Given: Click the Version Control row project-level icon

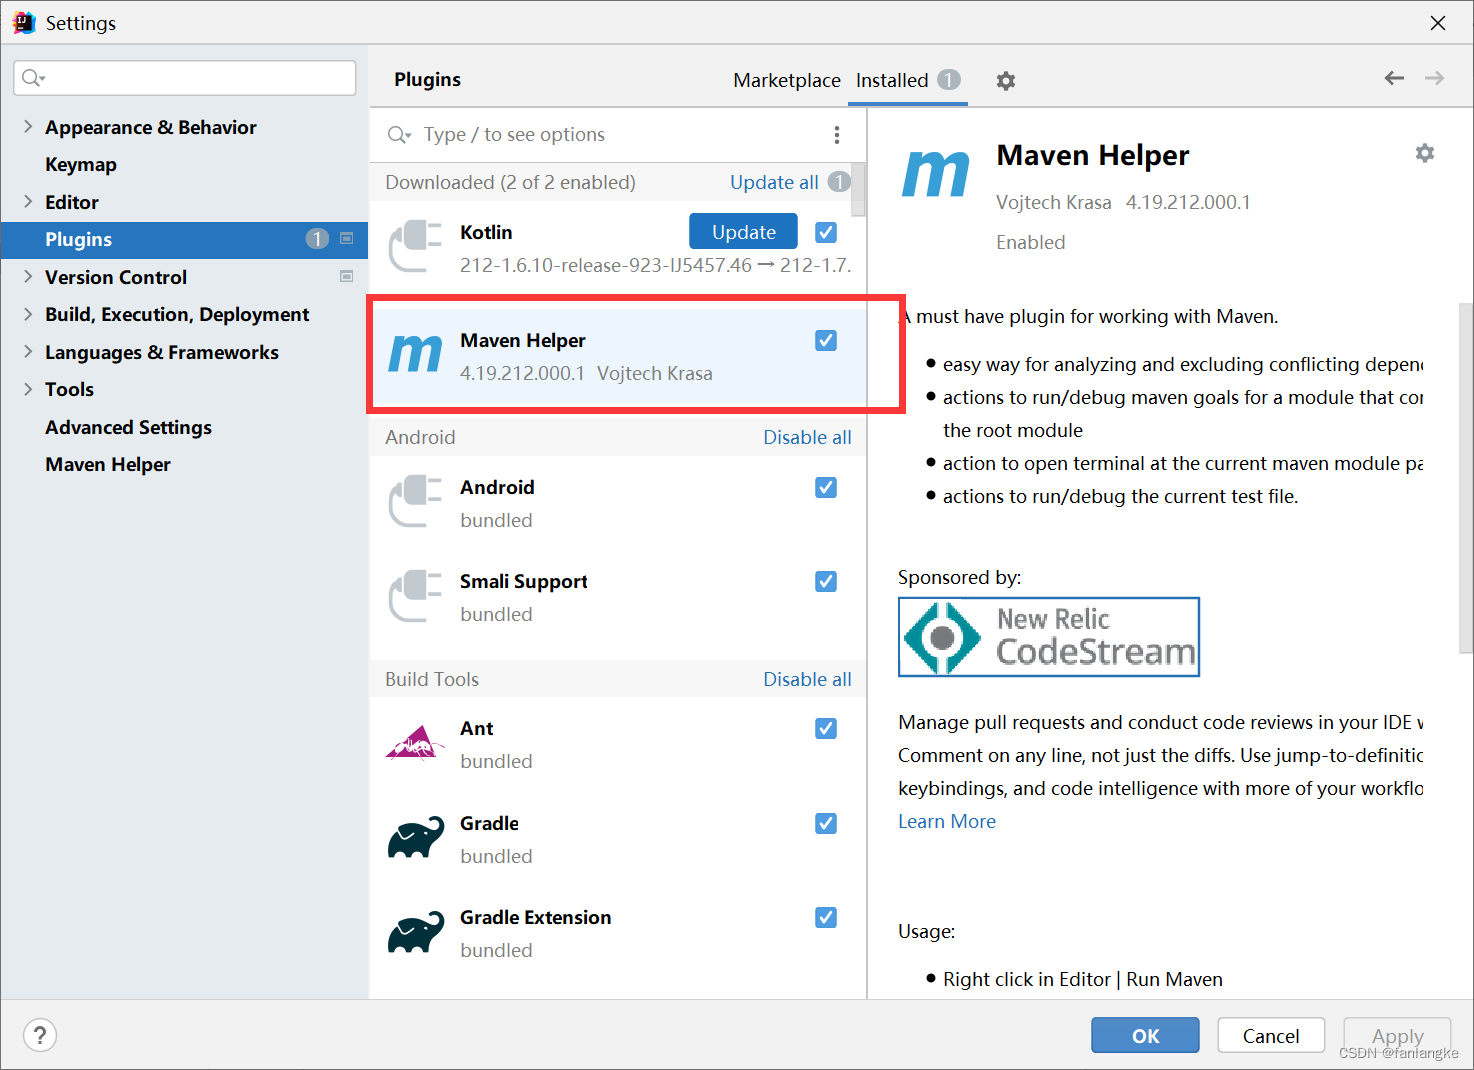Looking at the screenshot, I should 347,276.
